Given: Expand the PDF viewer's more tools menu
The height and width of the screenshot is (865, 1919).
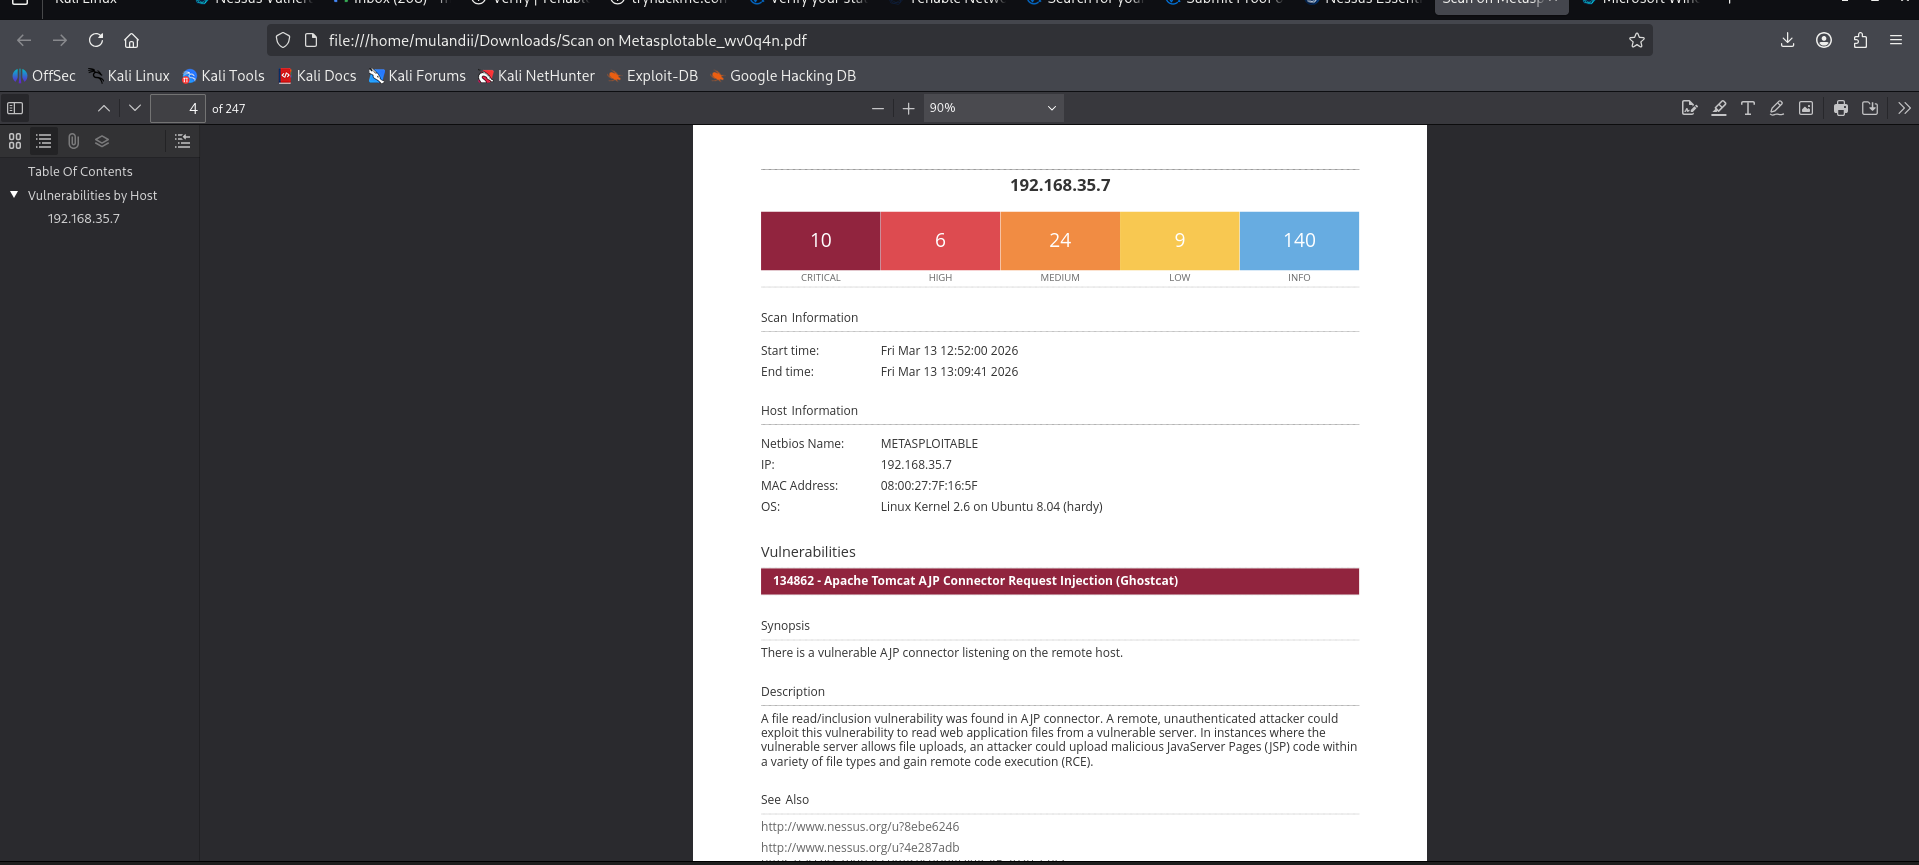Looking at the screenshot, I should [x=1903, y=108].
